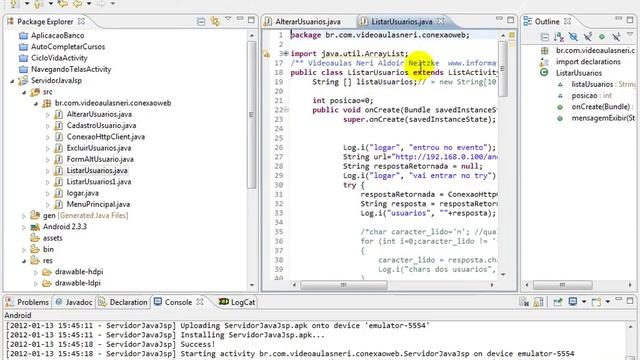
Task: Click the Package Explorer vertical scrollbar thumb
Action: point(251,115)
